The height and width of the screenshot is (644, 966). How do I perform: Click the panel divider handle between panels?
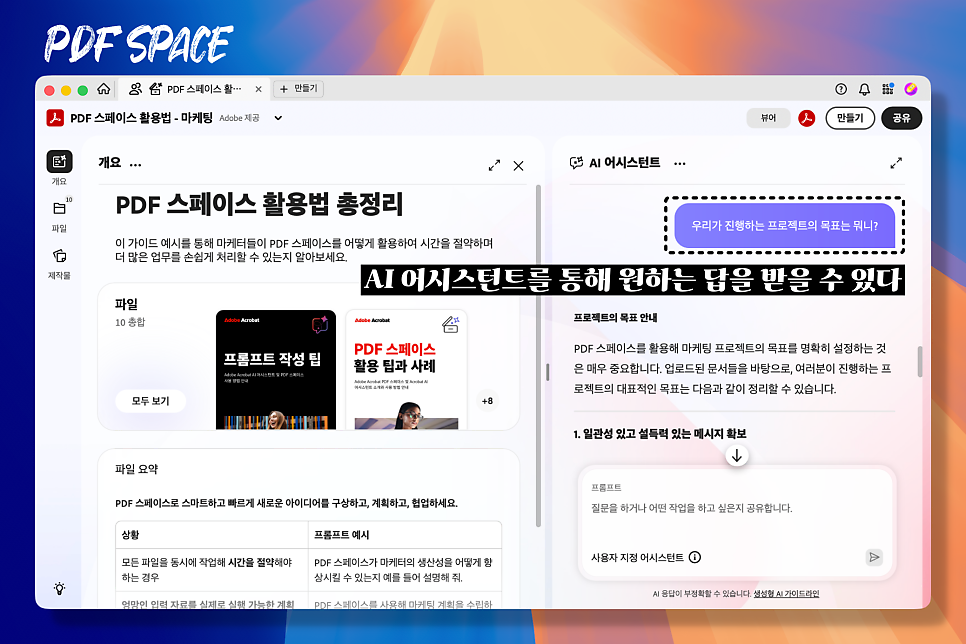tap(547, 372)
